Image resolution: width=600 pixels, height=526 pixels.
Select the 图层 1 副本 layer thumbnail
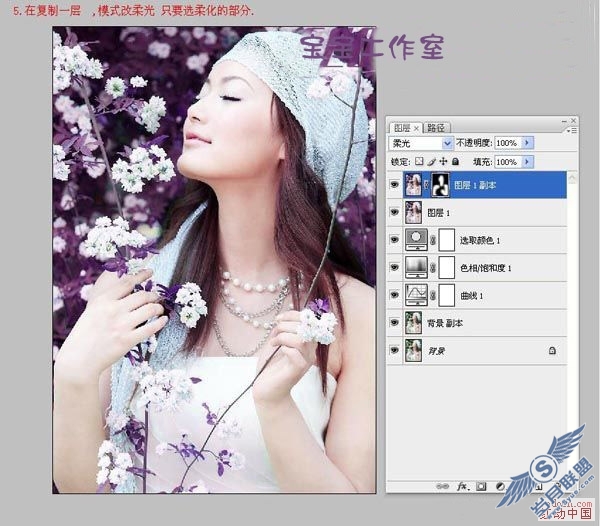pyautogui.click(x=413, y=185)
